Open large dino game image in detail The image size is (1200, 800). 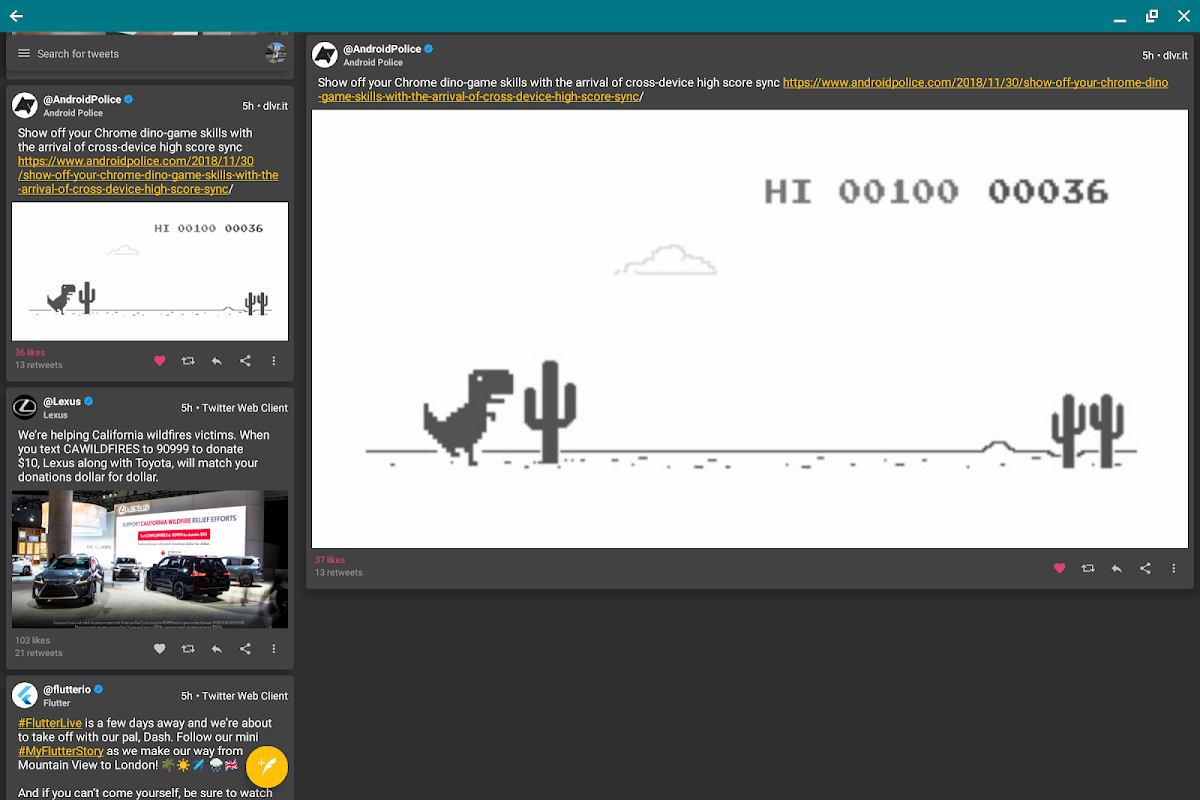[750, 329]
